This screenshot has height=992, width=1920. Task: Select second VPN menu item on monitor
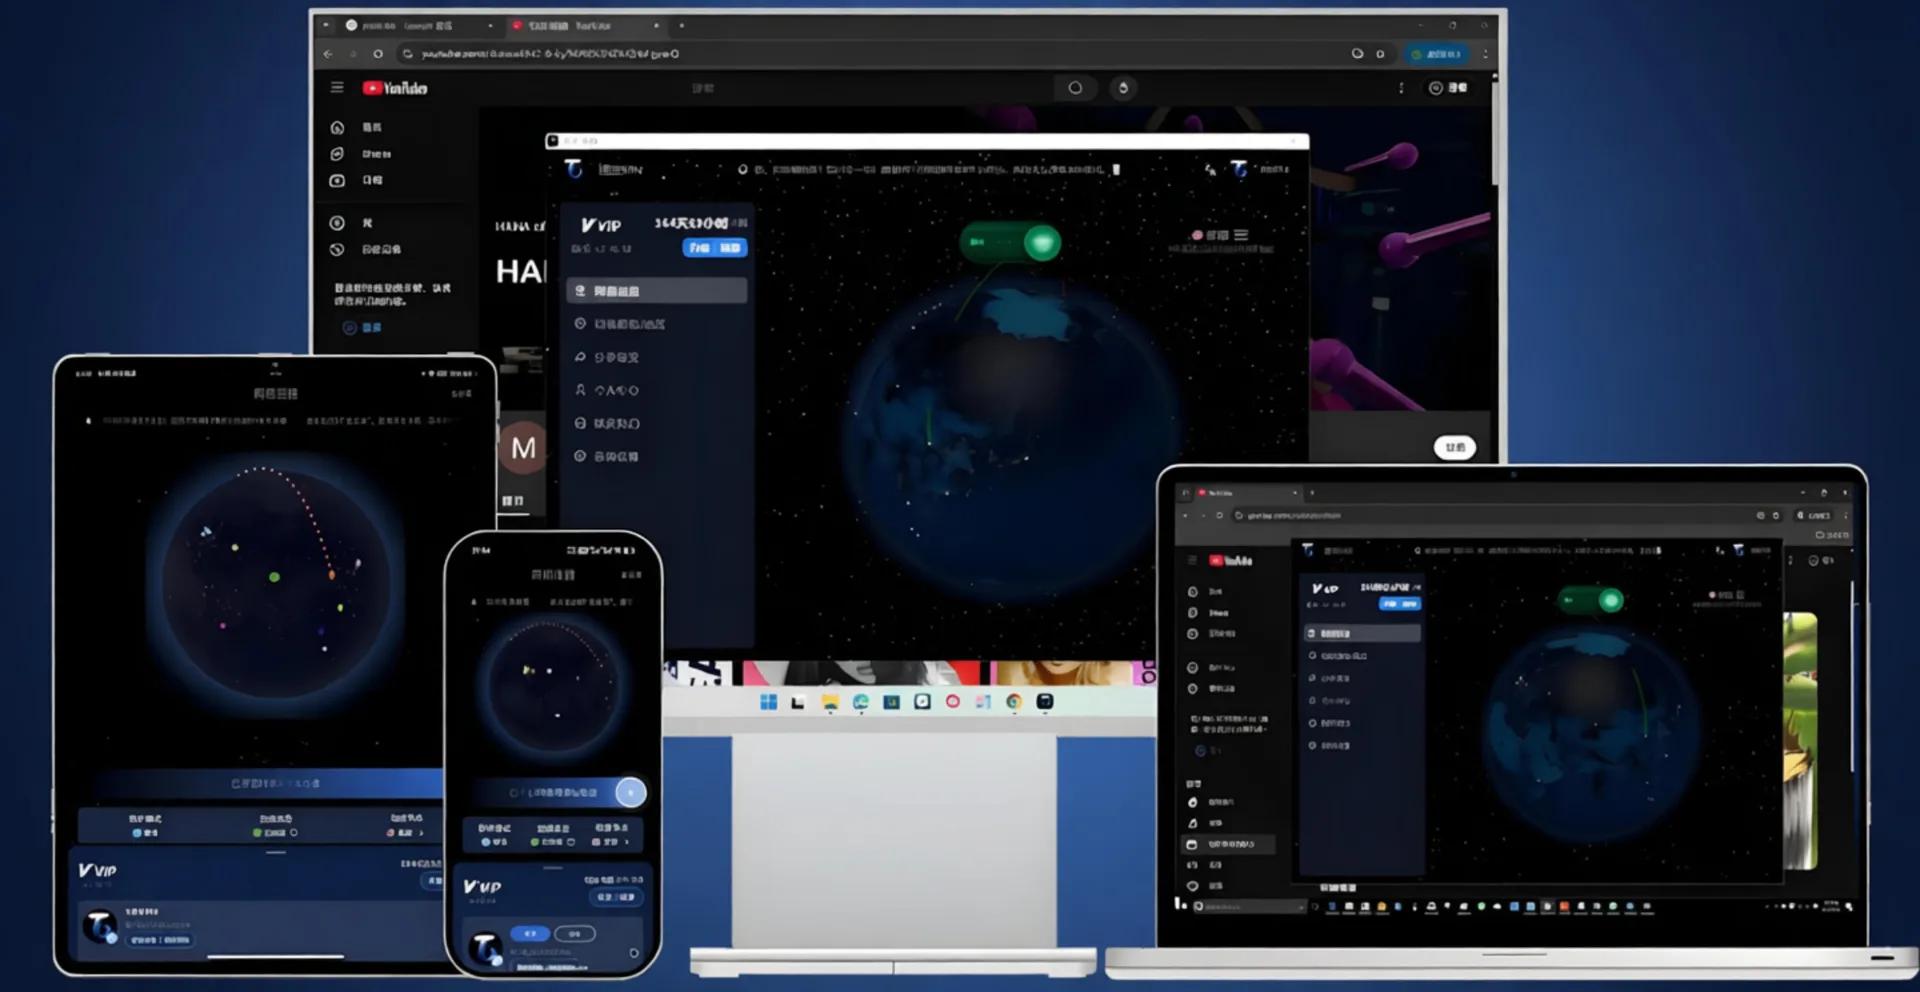(657, 324)
